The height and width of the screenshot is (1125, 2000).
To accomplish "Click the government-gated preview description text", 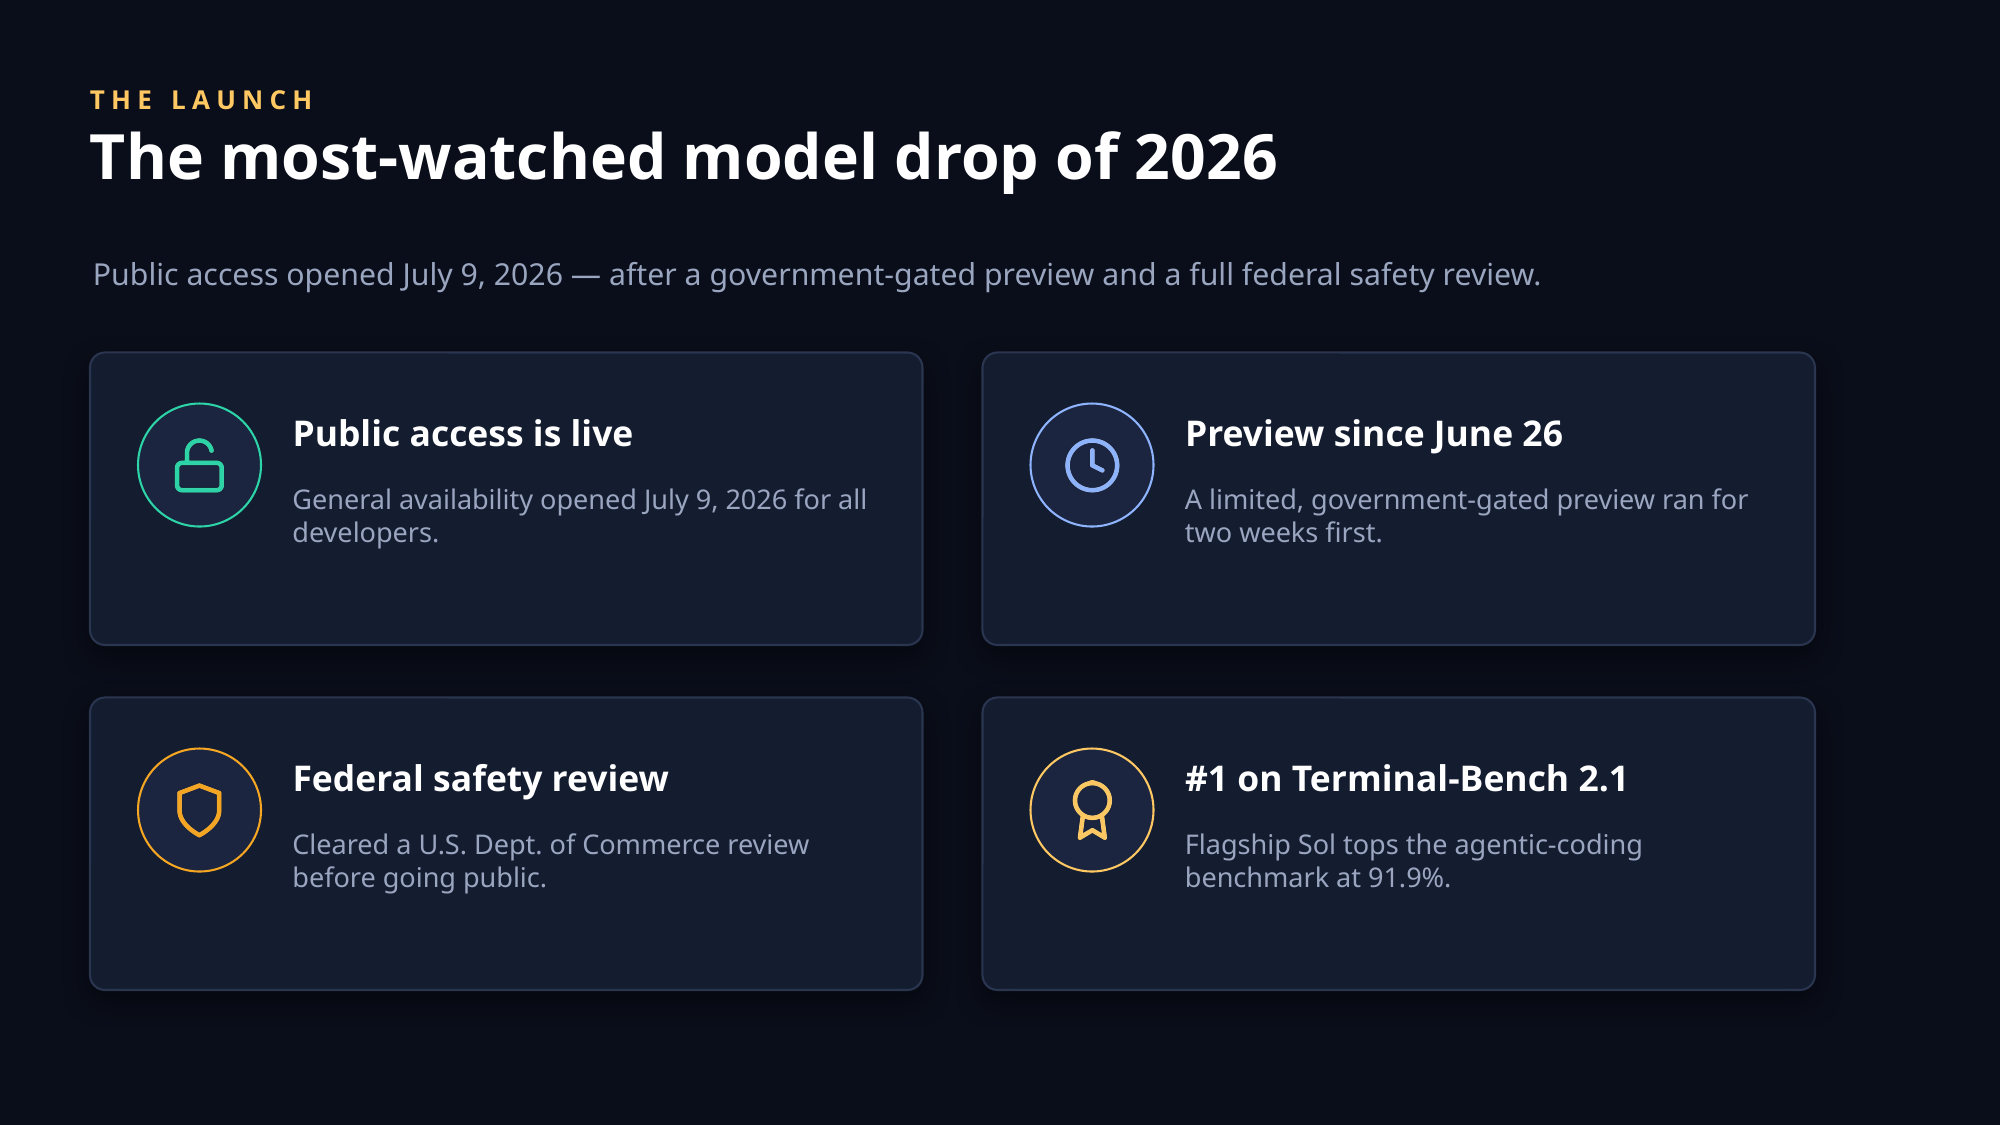I will click(x=1466, y=516).
